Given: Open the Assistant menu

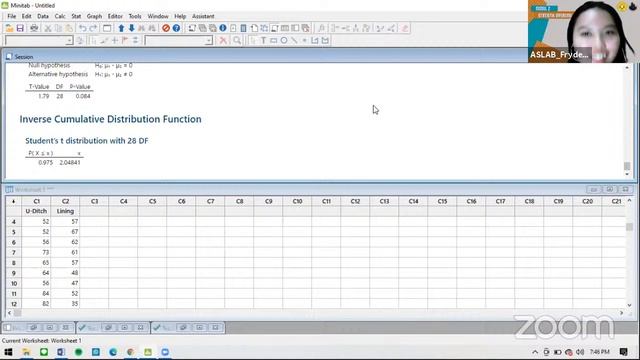Looking at the screenshot, I should point(203,16).
